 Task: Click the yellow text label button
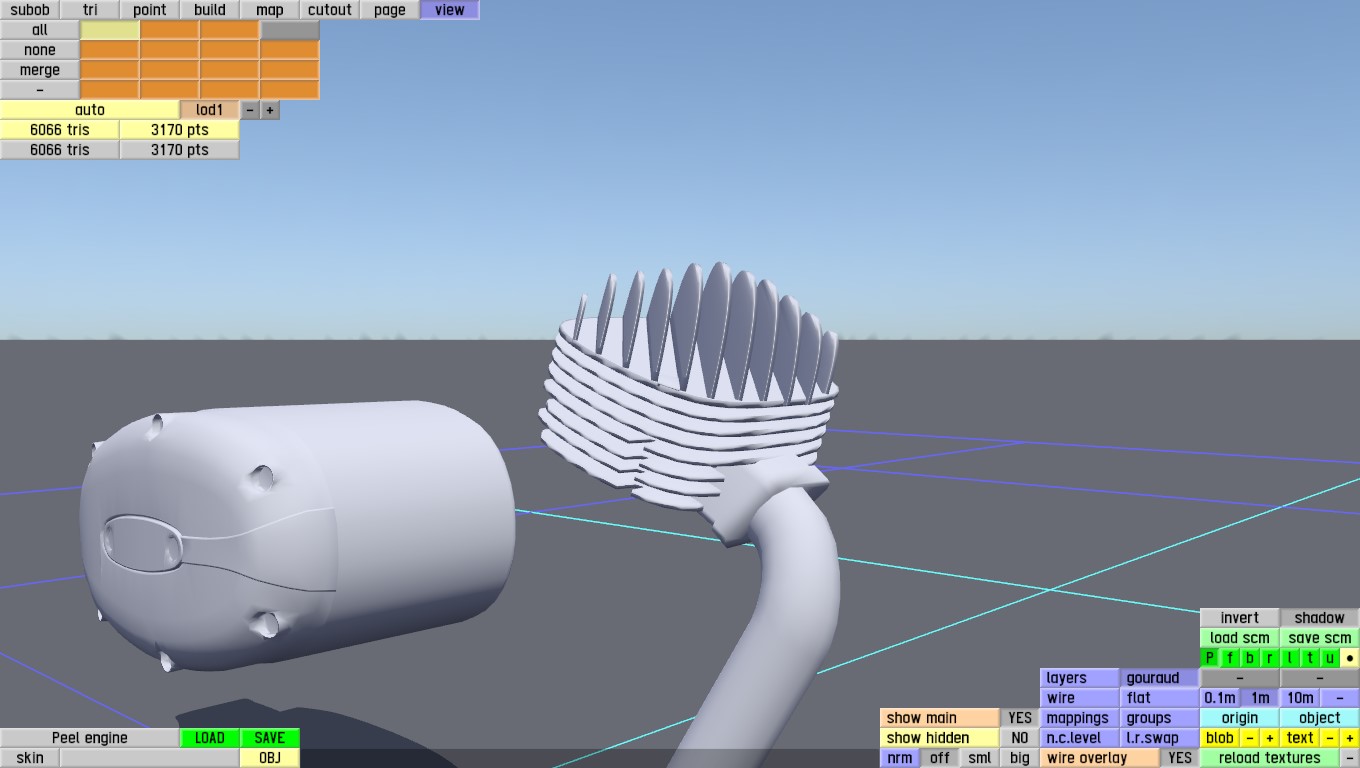(x=1300, y=738)
